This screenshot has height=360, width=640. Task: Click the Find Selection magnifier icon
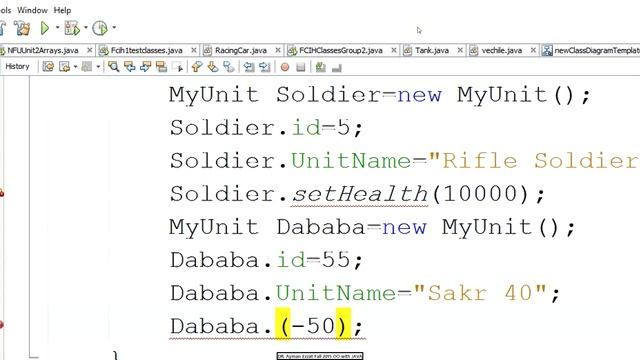click(x=113, y=67)
